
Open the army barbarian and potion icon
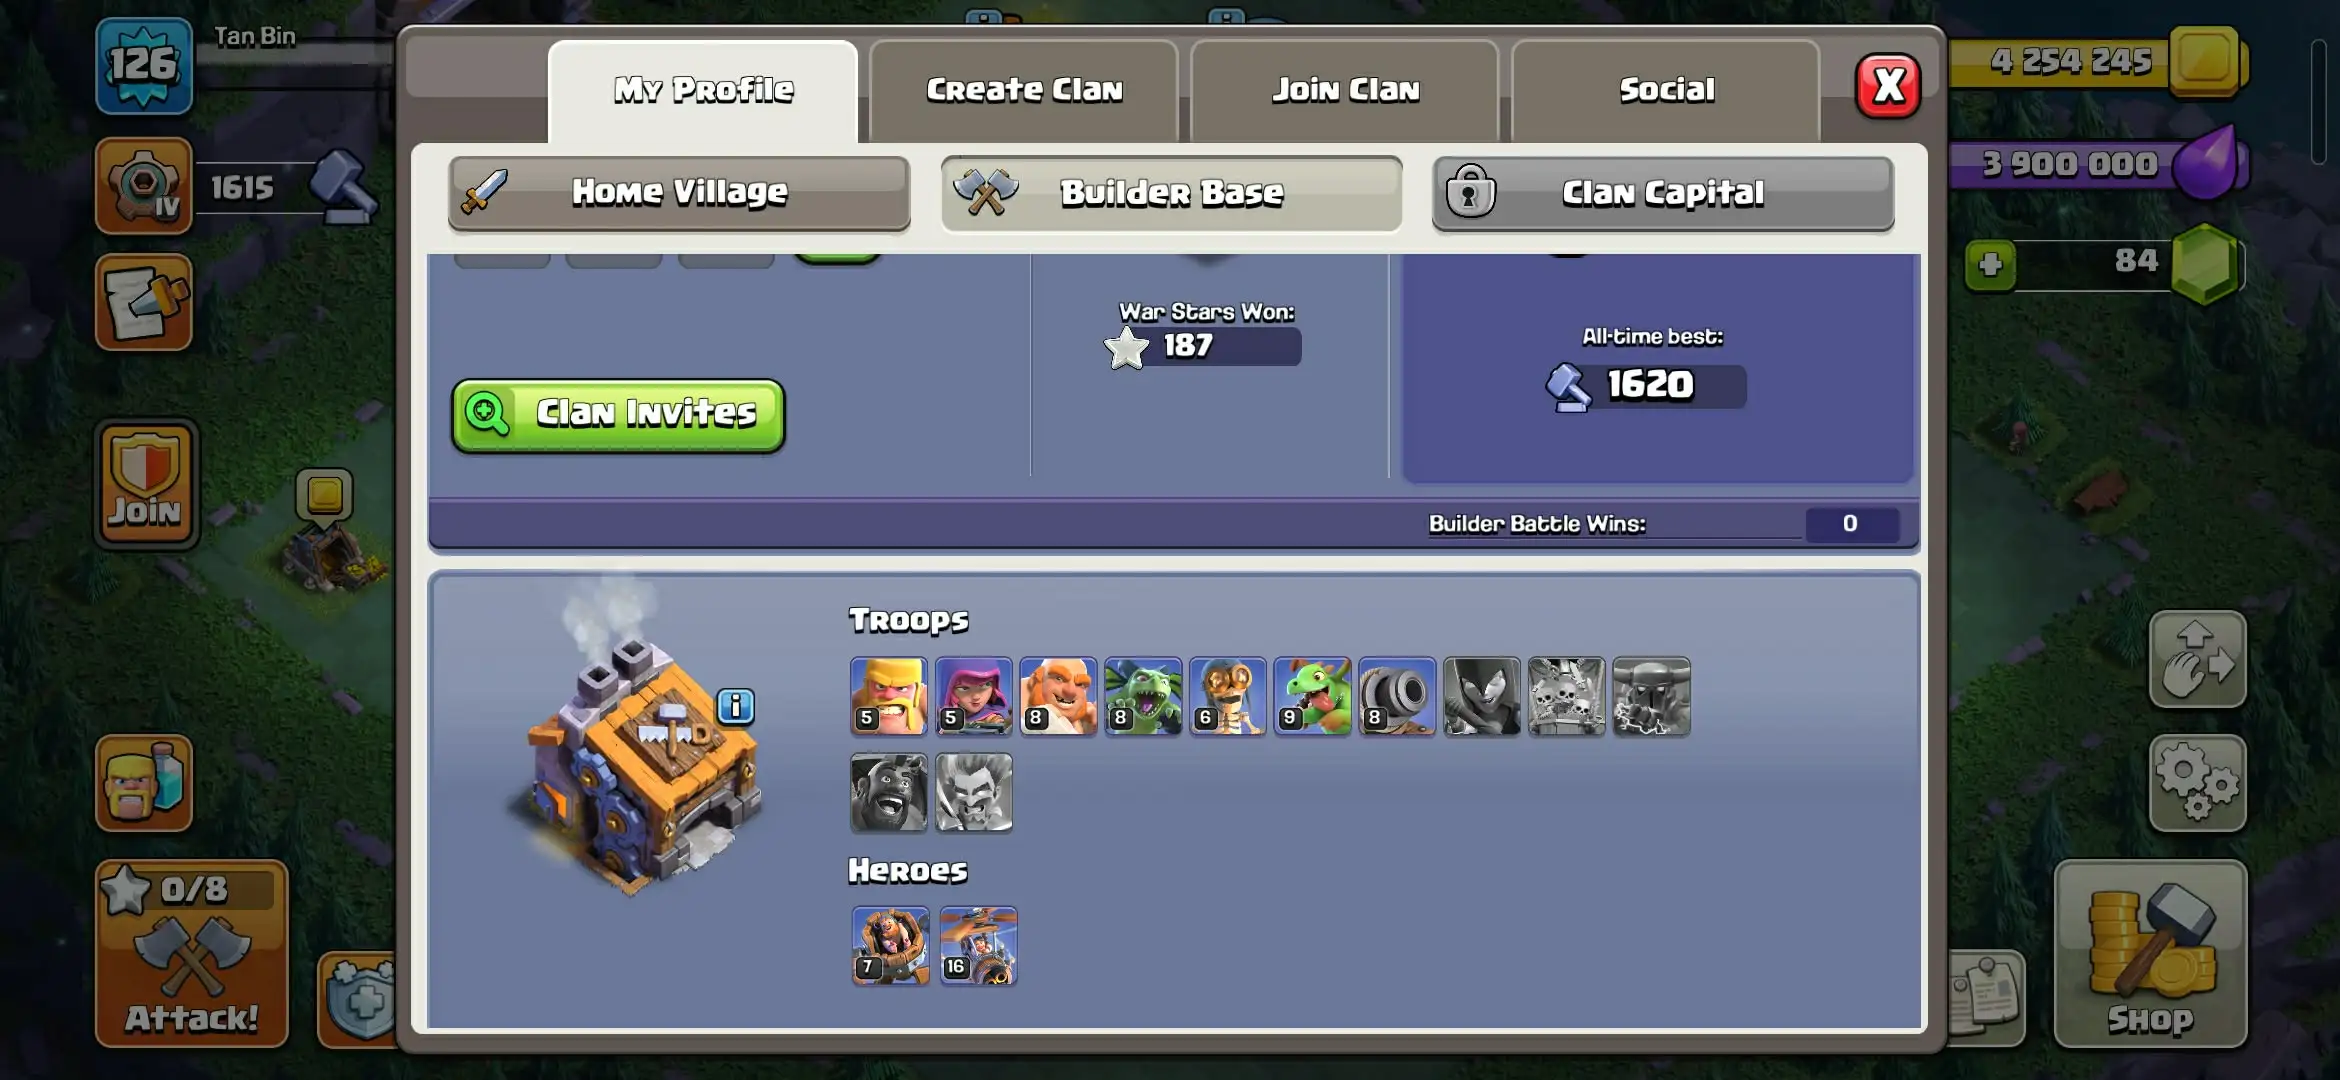(x=144, y=783)
